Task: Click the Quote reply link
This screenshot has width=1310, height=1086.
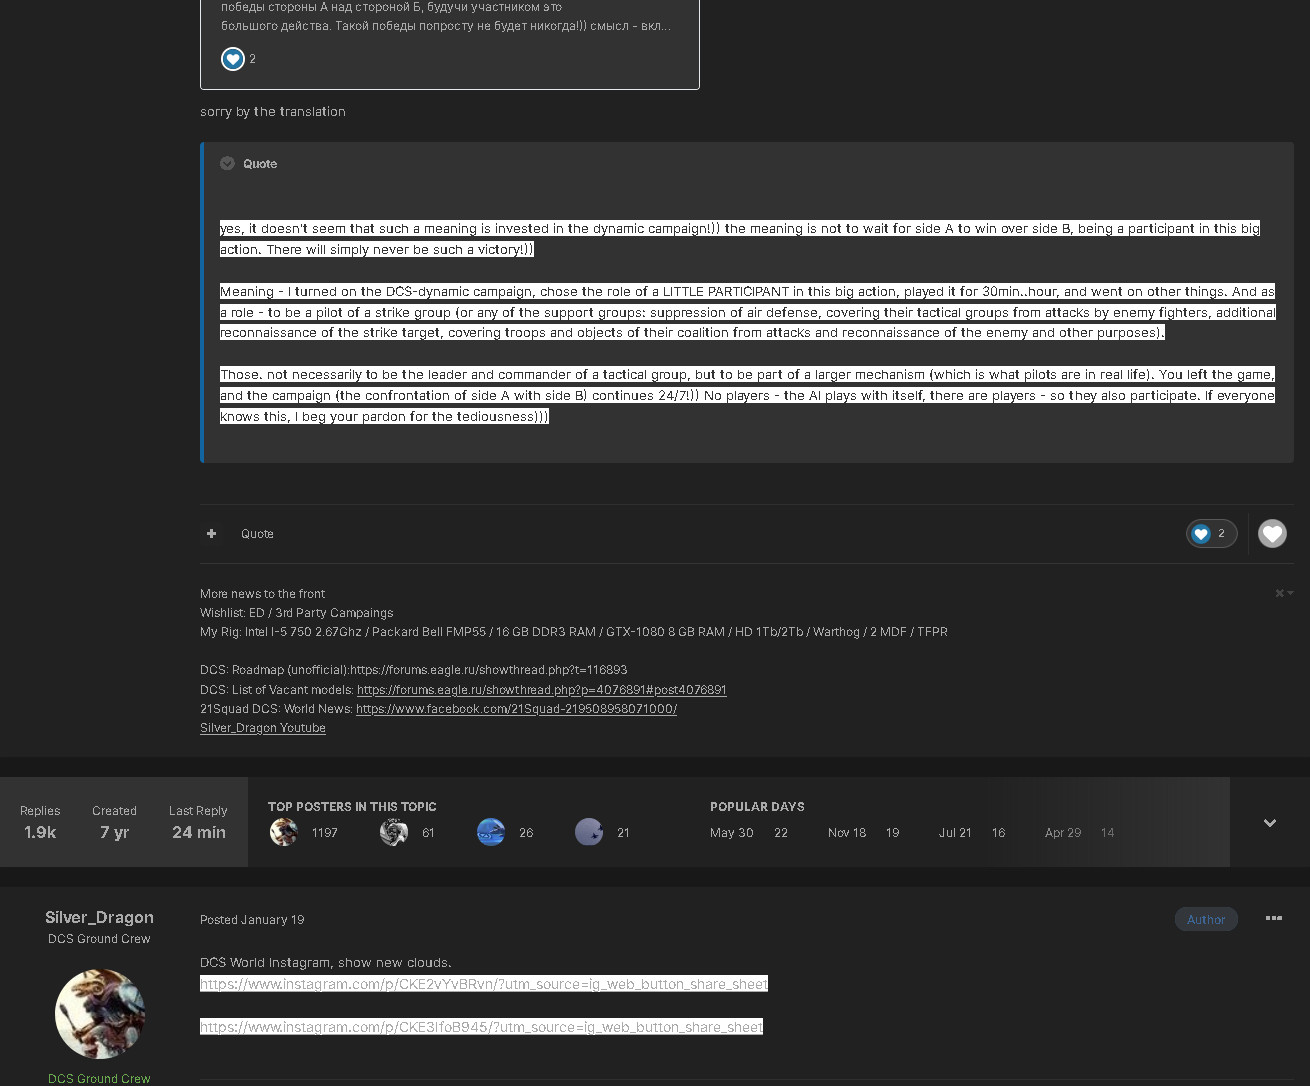Action: coord(257,534)
